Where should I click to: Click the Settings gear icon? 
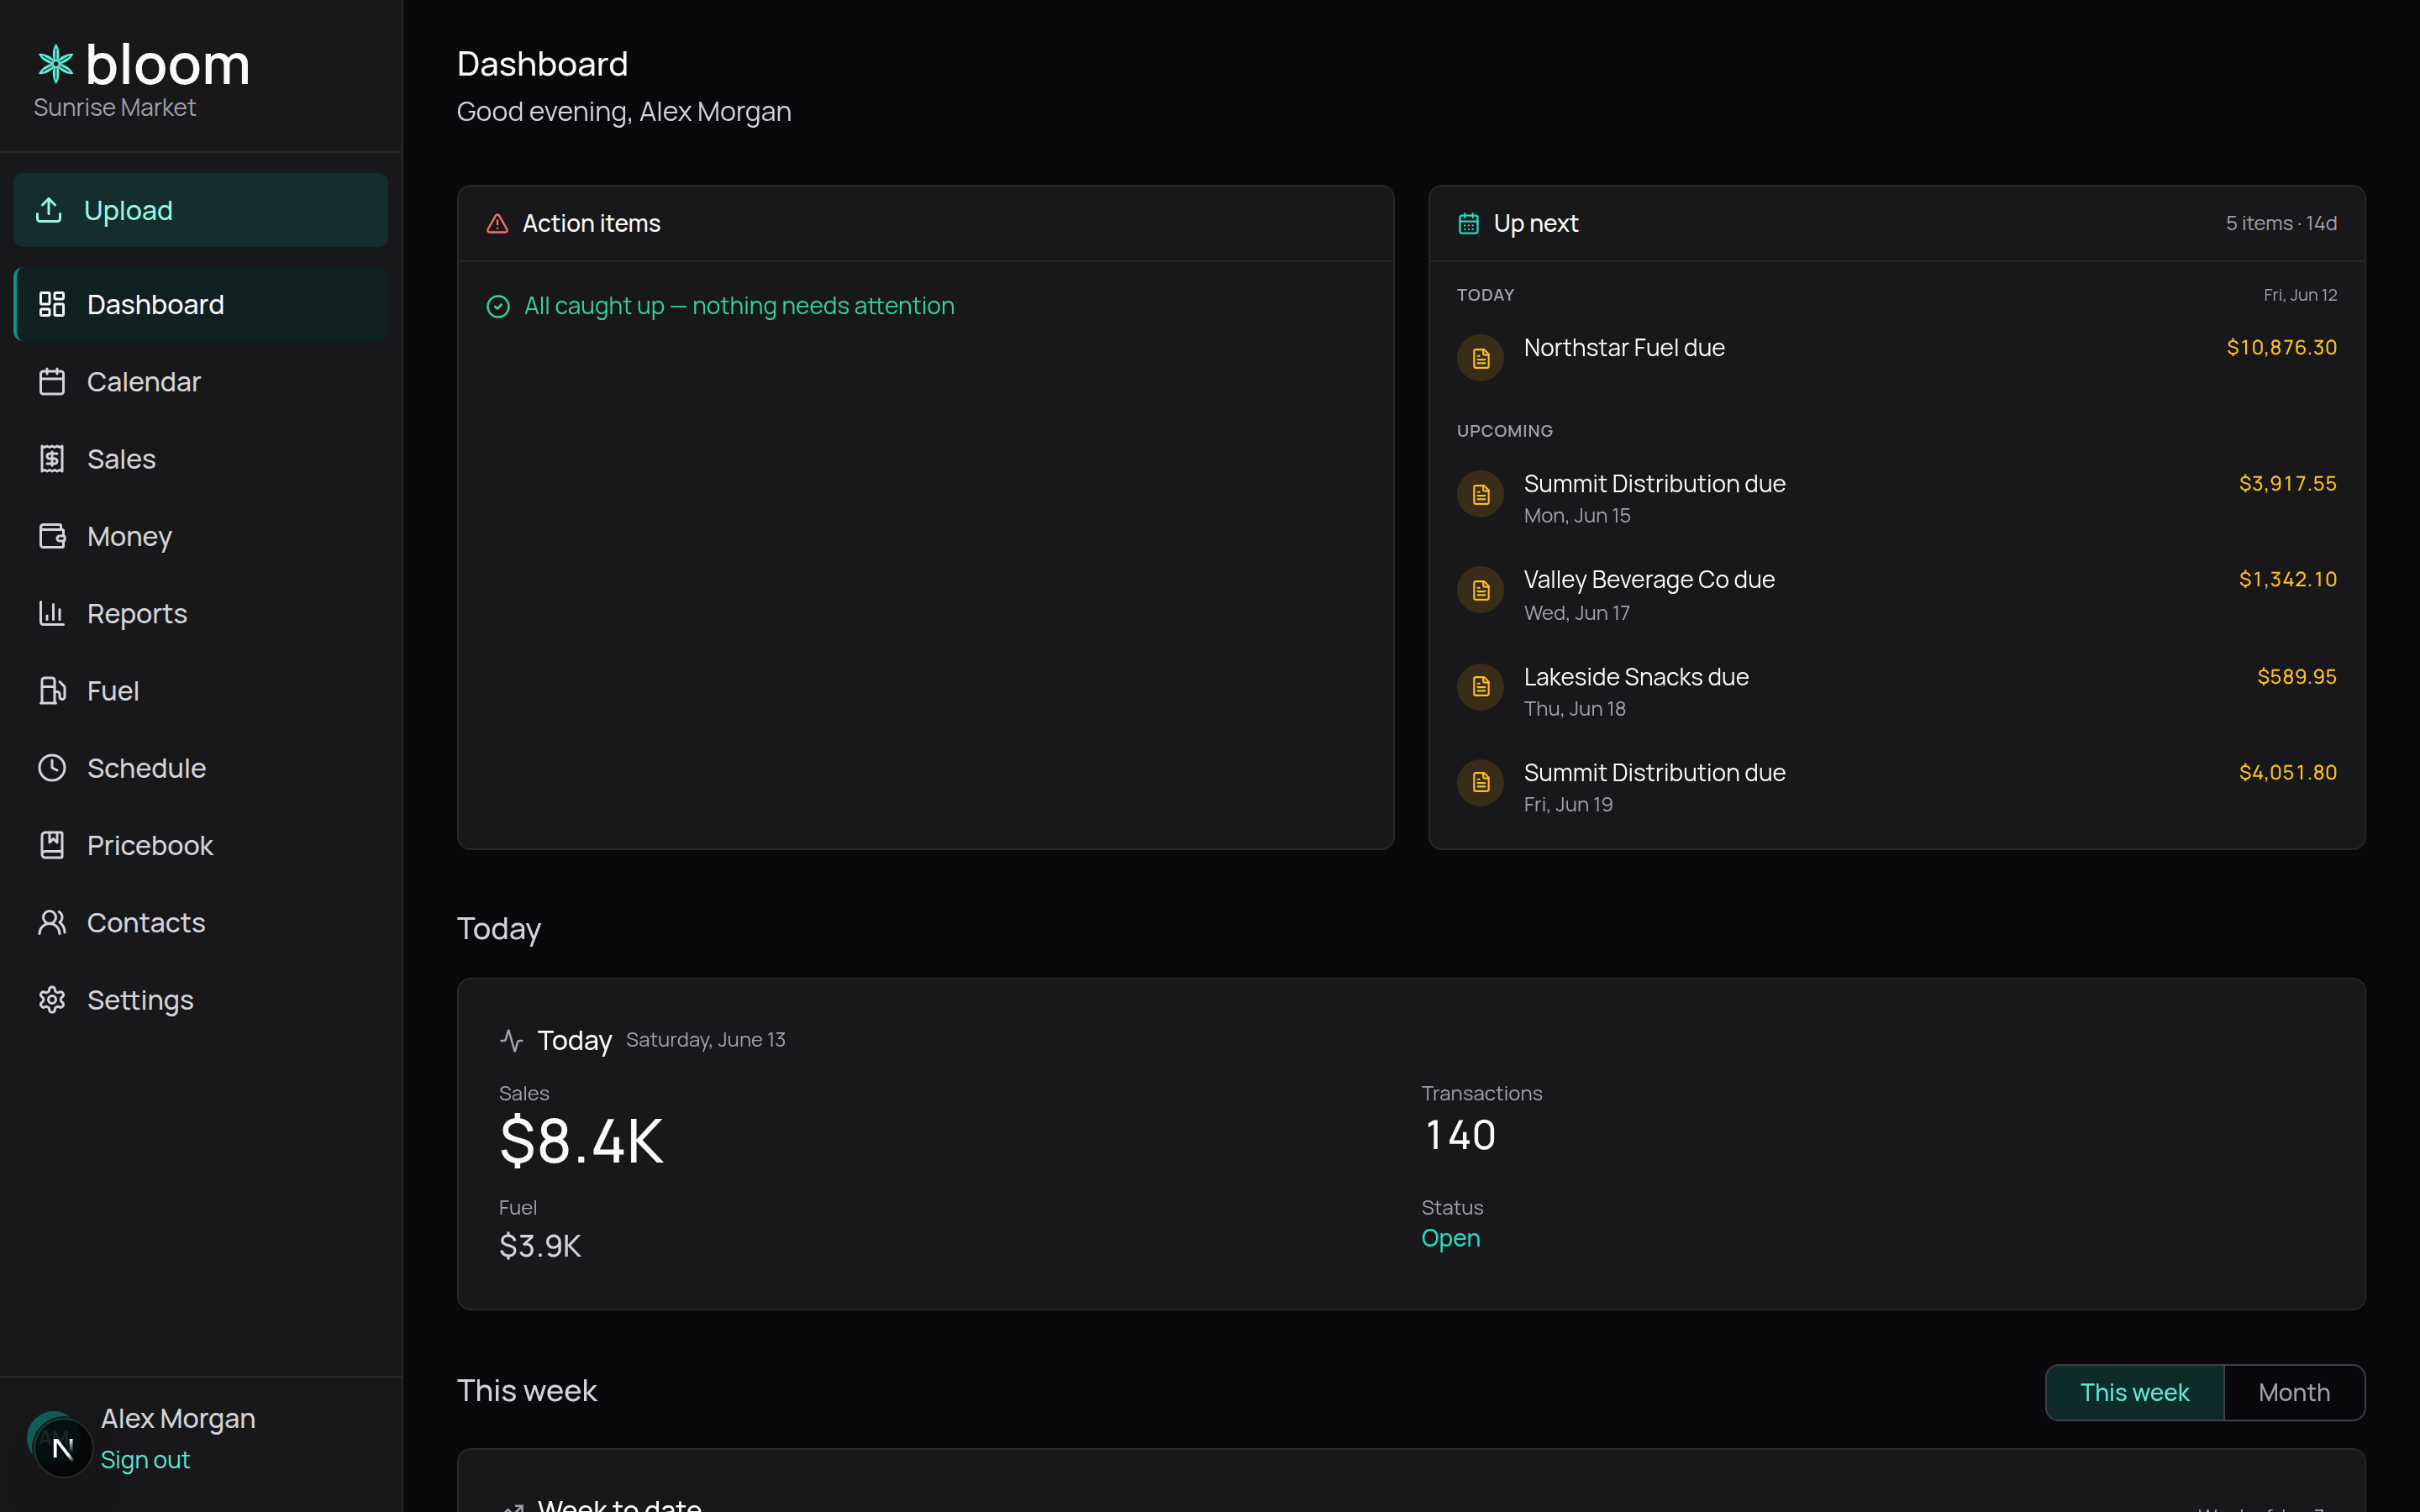click(52, 1000)
